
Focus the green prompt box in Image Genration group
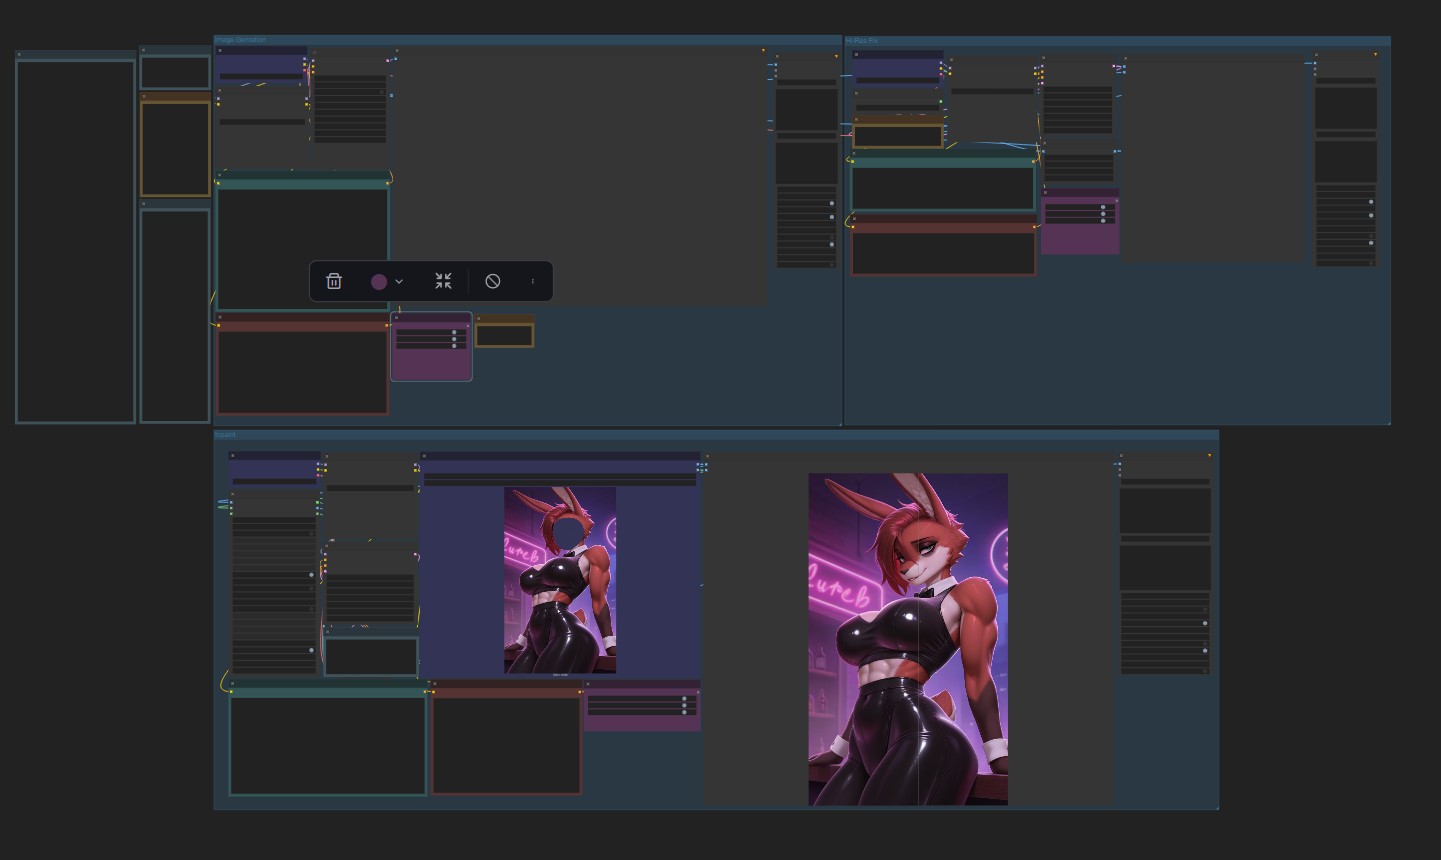pyautogui.click(x=303, y=248)
